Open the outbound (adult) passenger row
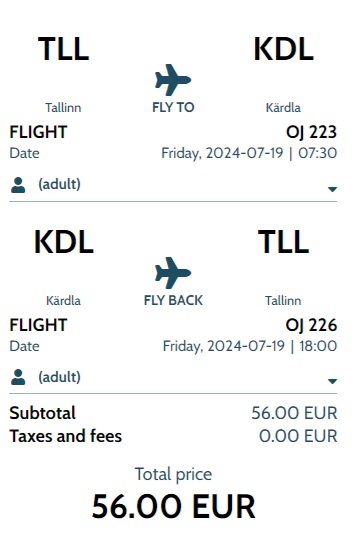 tap(173, 185)
